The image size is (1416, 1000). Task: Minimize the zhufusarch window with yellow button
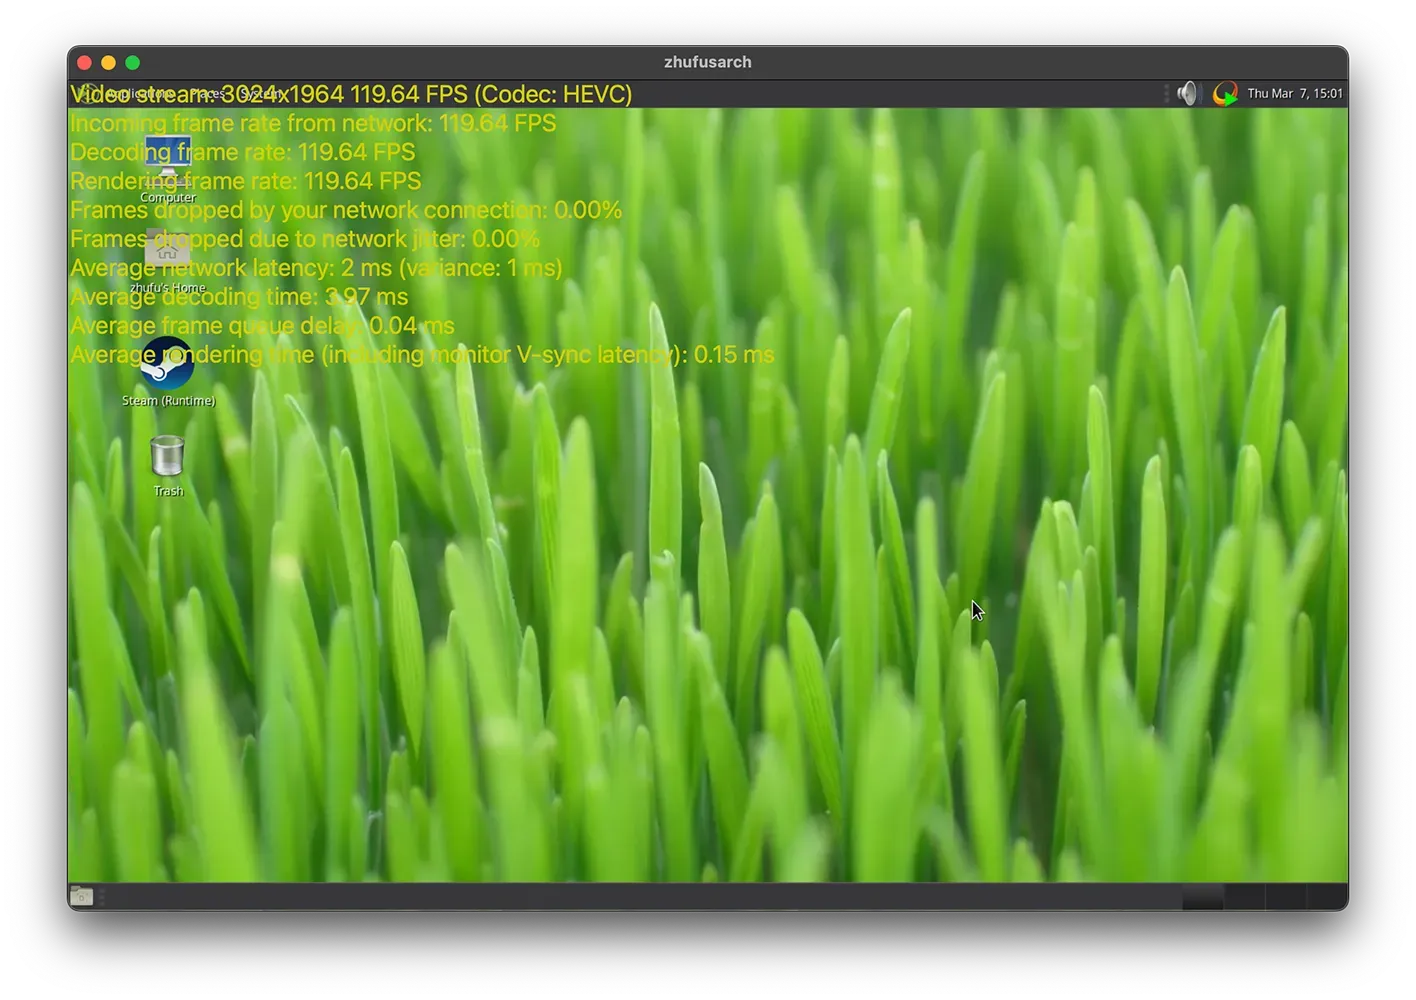(x=108, y=62)
